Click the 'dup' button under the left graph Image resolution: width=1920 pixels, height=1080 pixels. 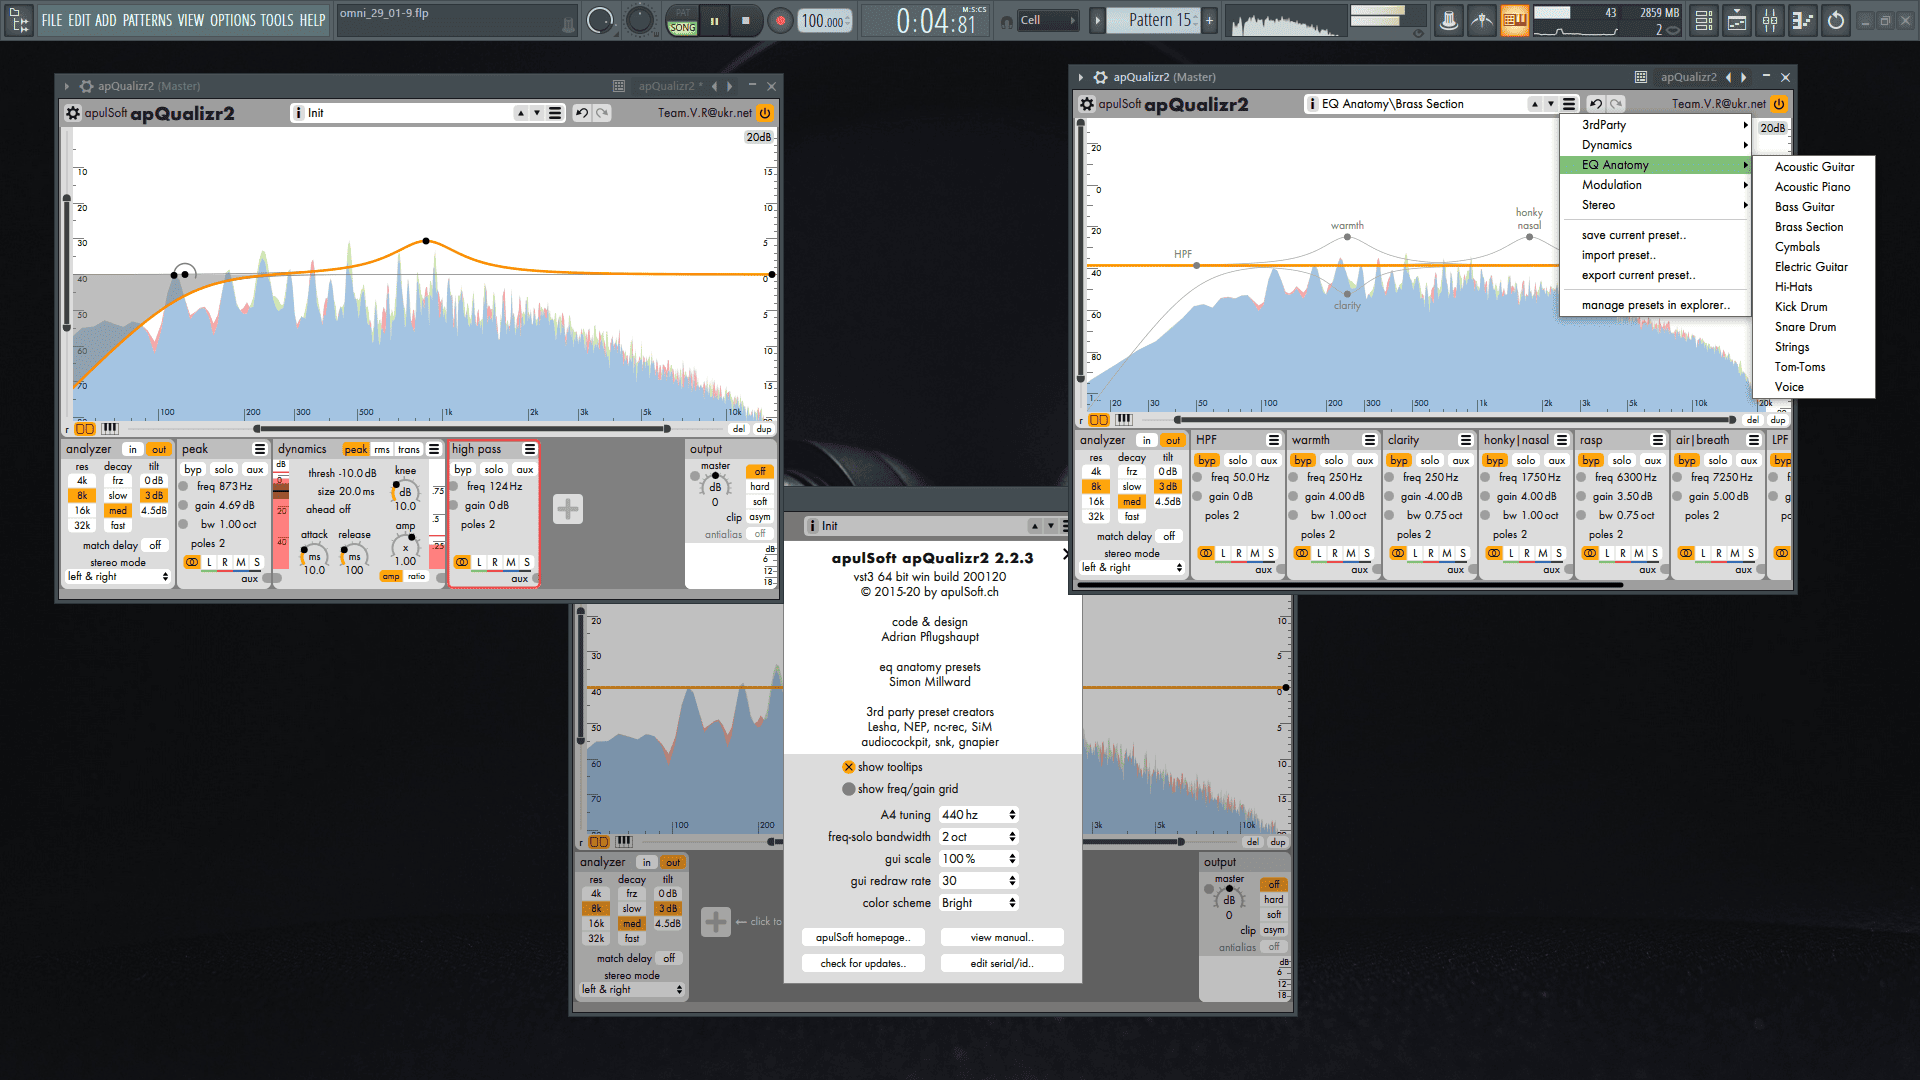[x=764, y=429]
